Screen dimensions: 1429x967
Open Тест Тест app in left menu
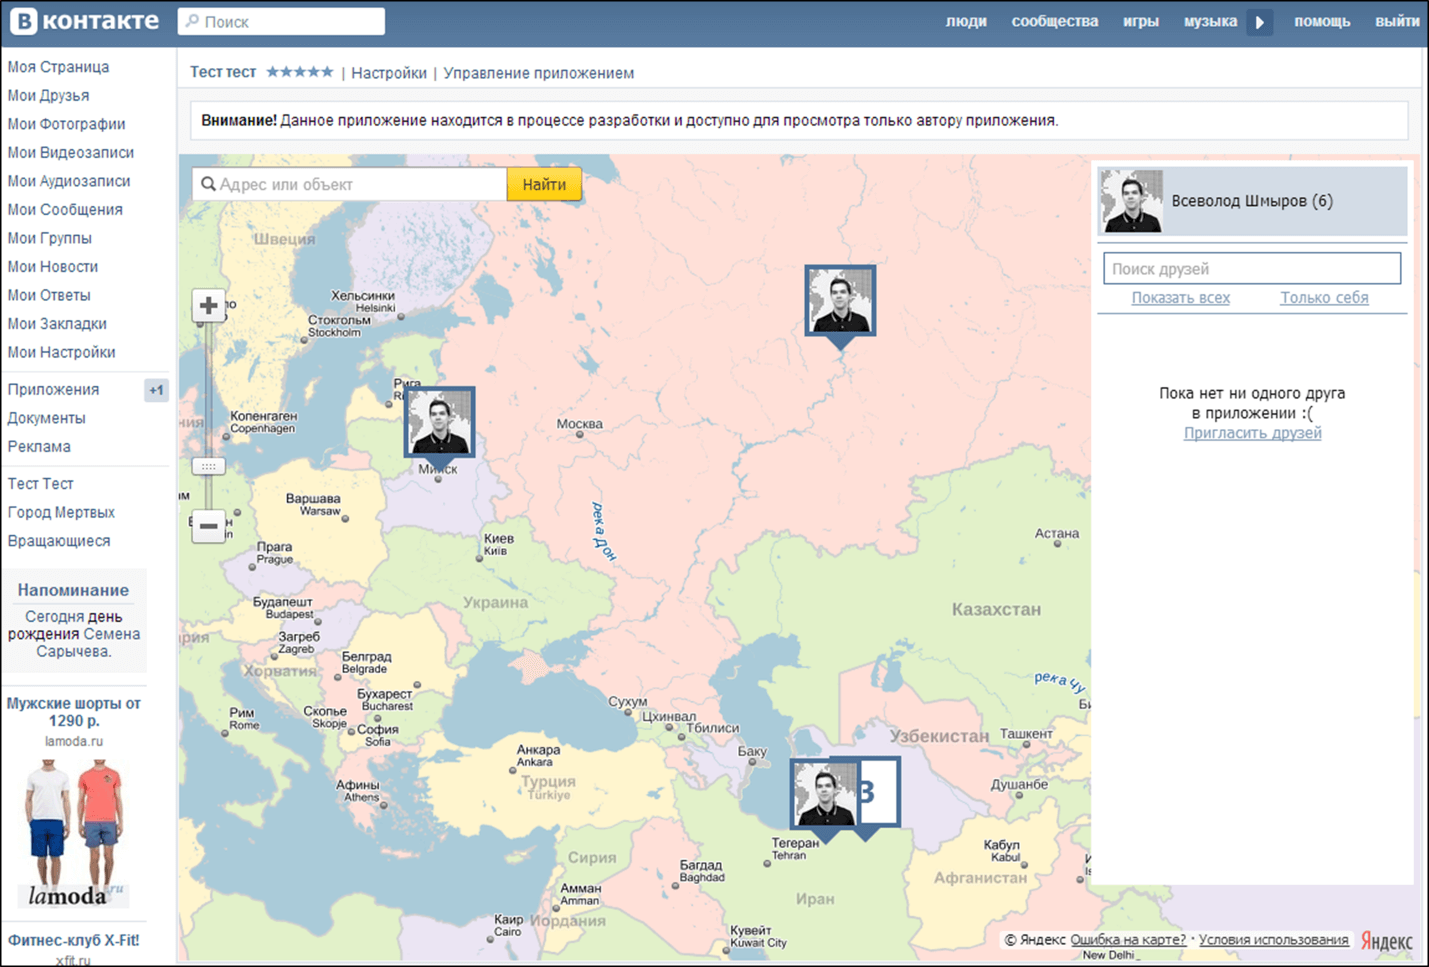coord(40,484)
